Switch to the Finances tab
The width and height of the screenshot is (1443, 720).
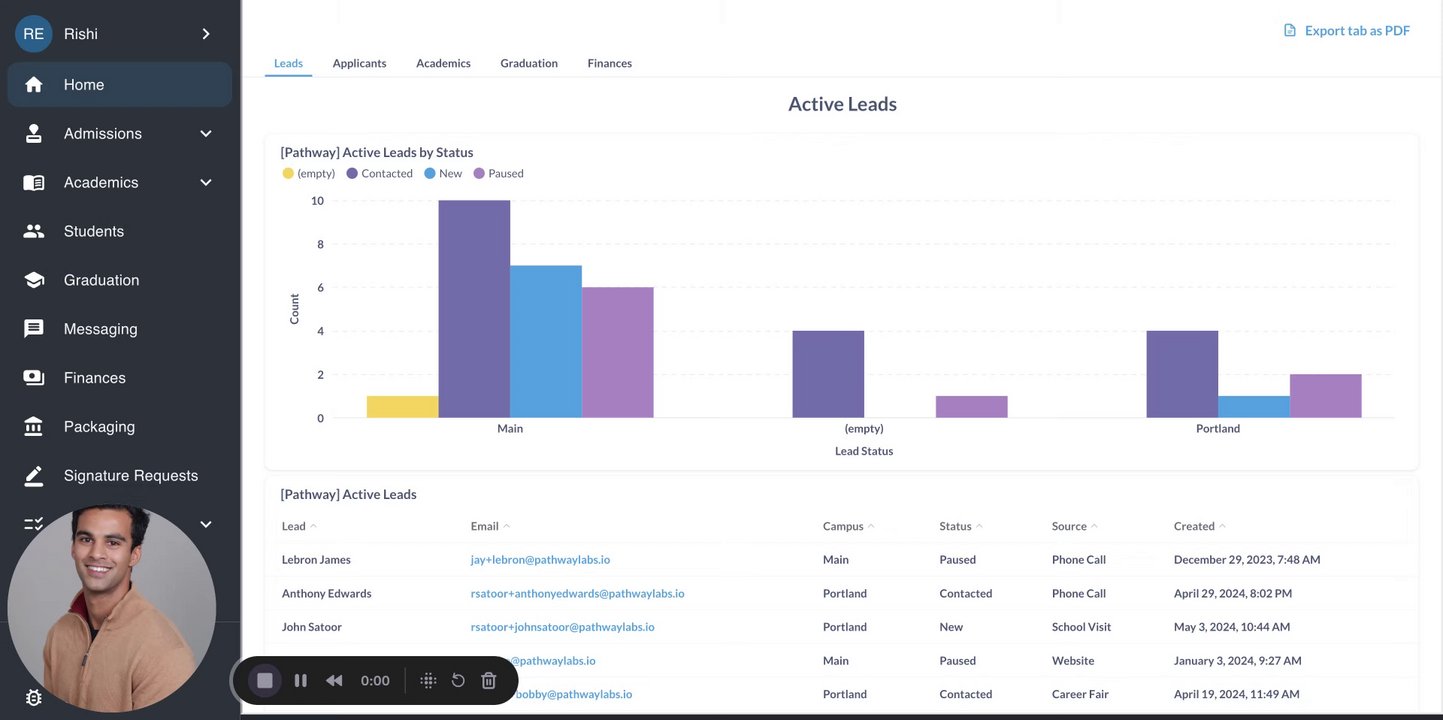pyautogui.click(x=609, y=63)
